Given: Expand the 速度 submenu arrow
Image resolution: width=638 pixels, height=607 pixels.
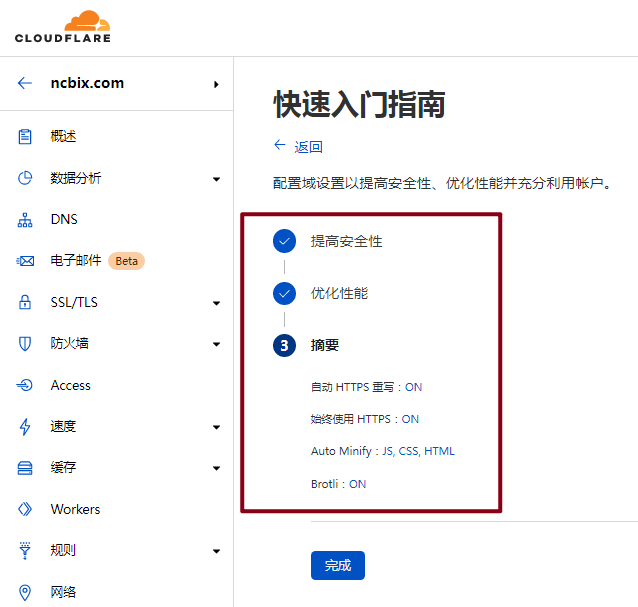Looking at the screenshot, I should pyautogui.click(x=216, y=427).
